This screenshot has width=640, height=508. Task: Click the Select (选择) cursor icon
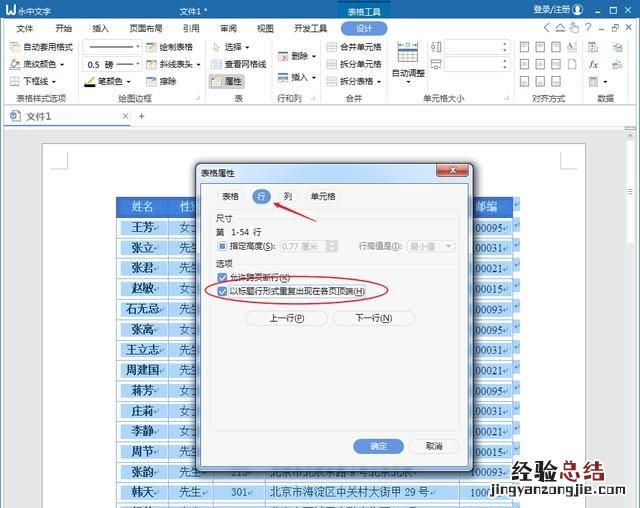216,47
